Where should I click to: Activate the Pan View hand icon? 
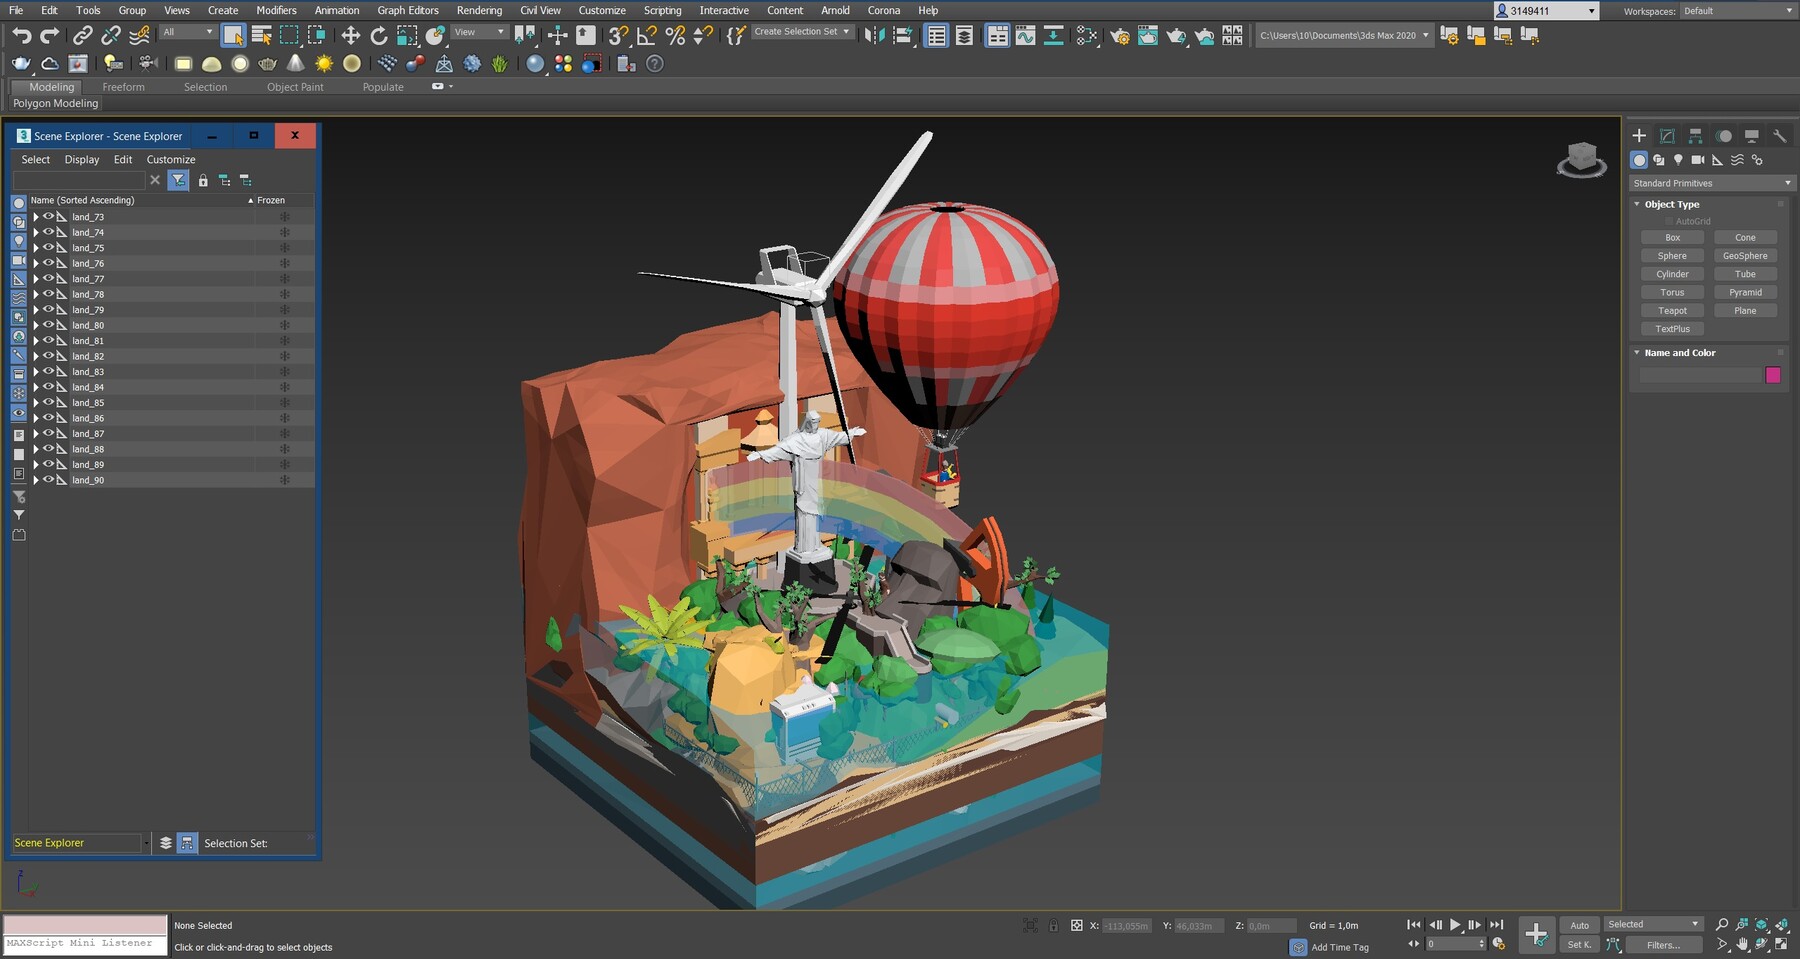tap(1742, 944)
